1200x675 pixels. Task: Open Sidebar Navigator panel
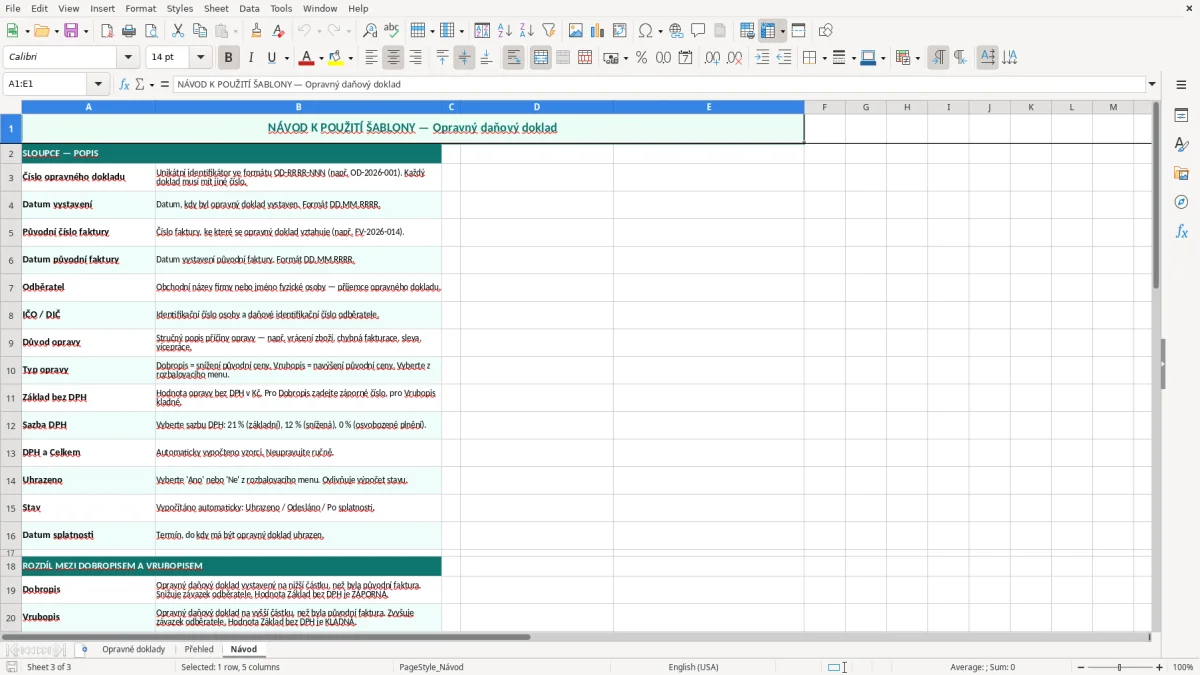coord(1181,203)
